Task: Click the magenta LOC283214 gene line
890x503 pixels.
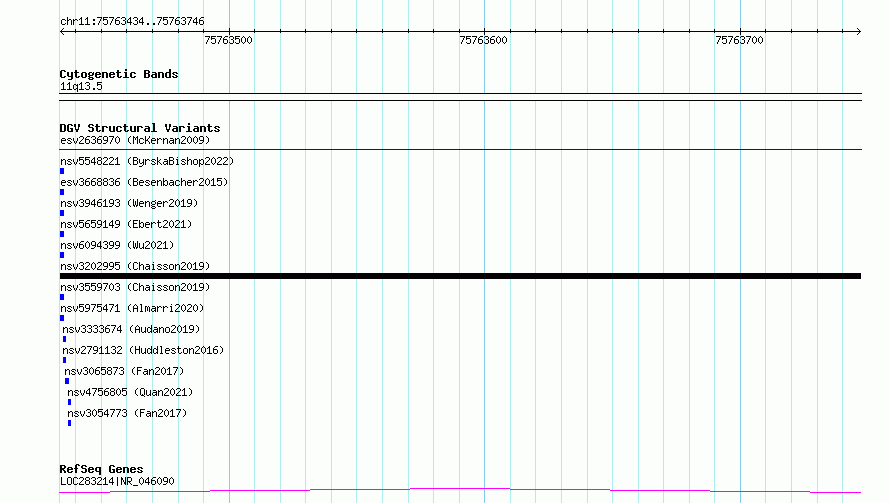Action: tap(460, 491)
